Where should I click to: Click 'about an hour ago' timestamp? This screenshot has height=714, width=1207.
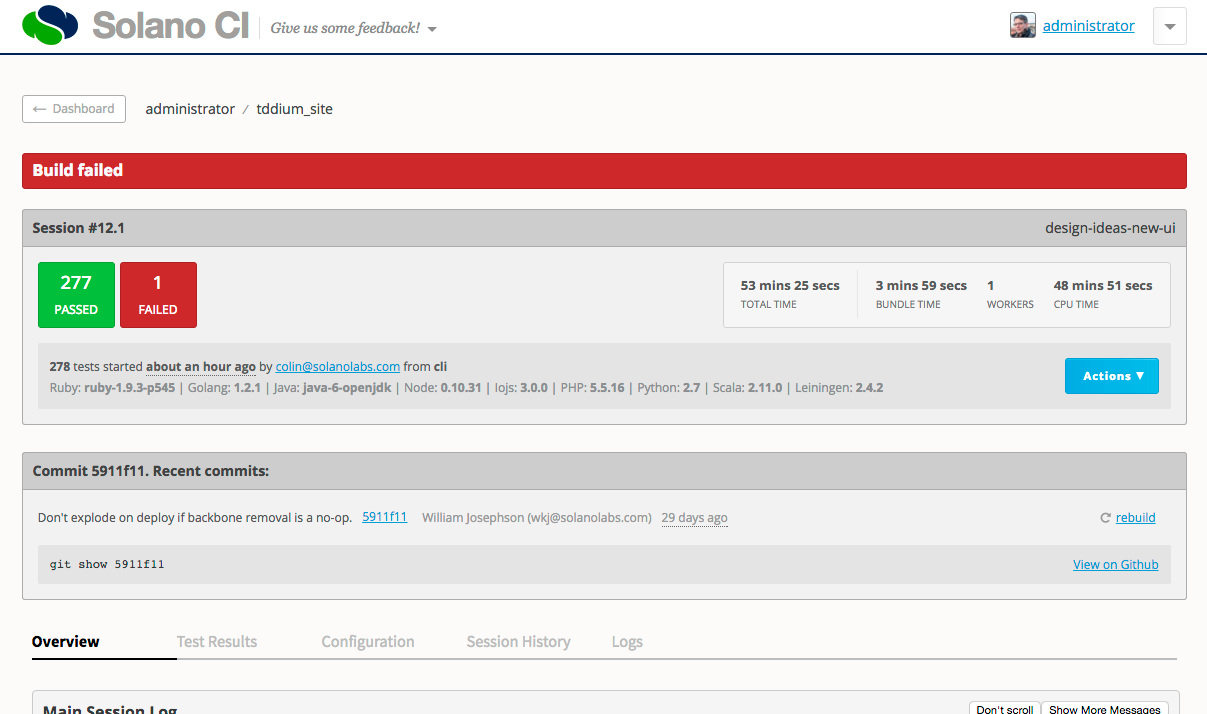201,367
